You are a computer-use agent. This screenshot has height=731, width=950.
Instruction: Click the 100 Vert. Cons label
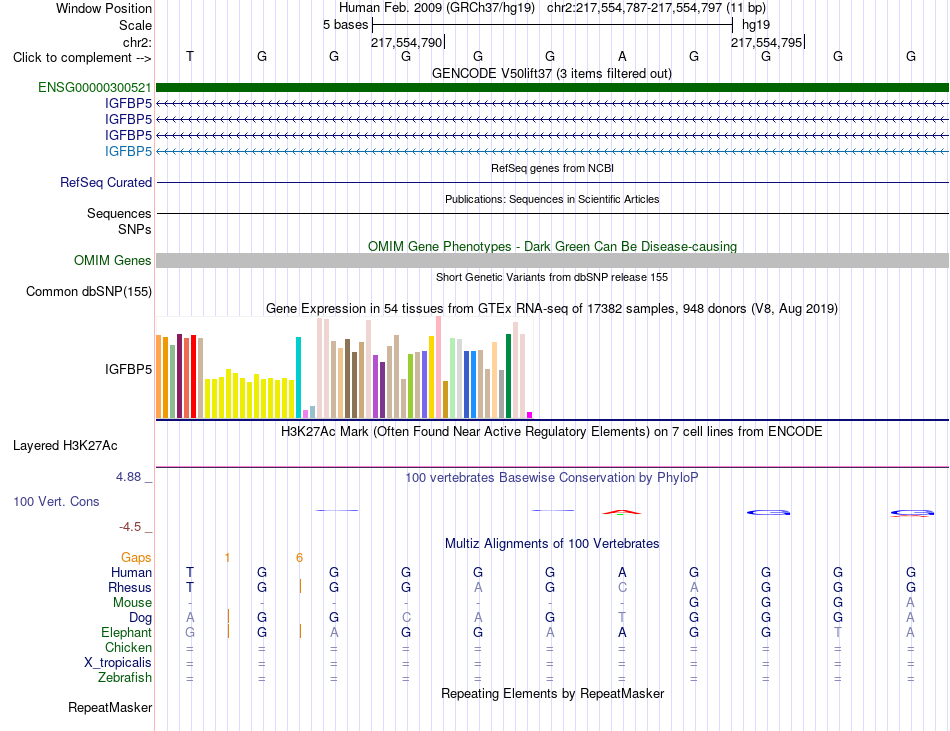click(56, 501)
